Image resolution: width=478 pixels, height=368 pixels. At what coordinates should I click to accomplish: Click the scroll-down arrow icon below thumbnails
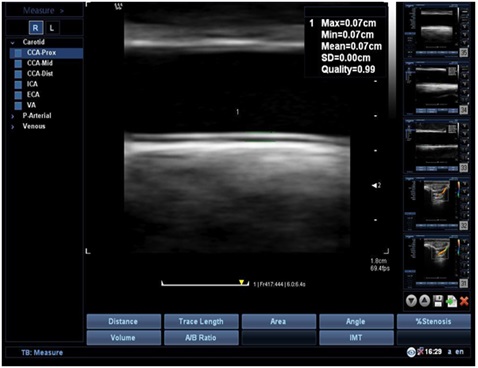[411, 301]
